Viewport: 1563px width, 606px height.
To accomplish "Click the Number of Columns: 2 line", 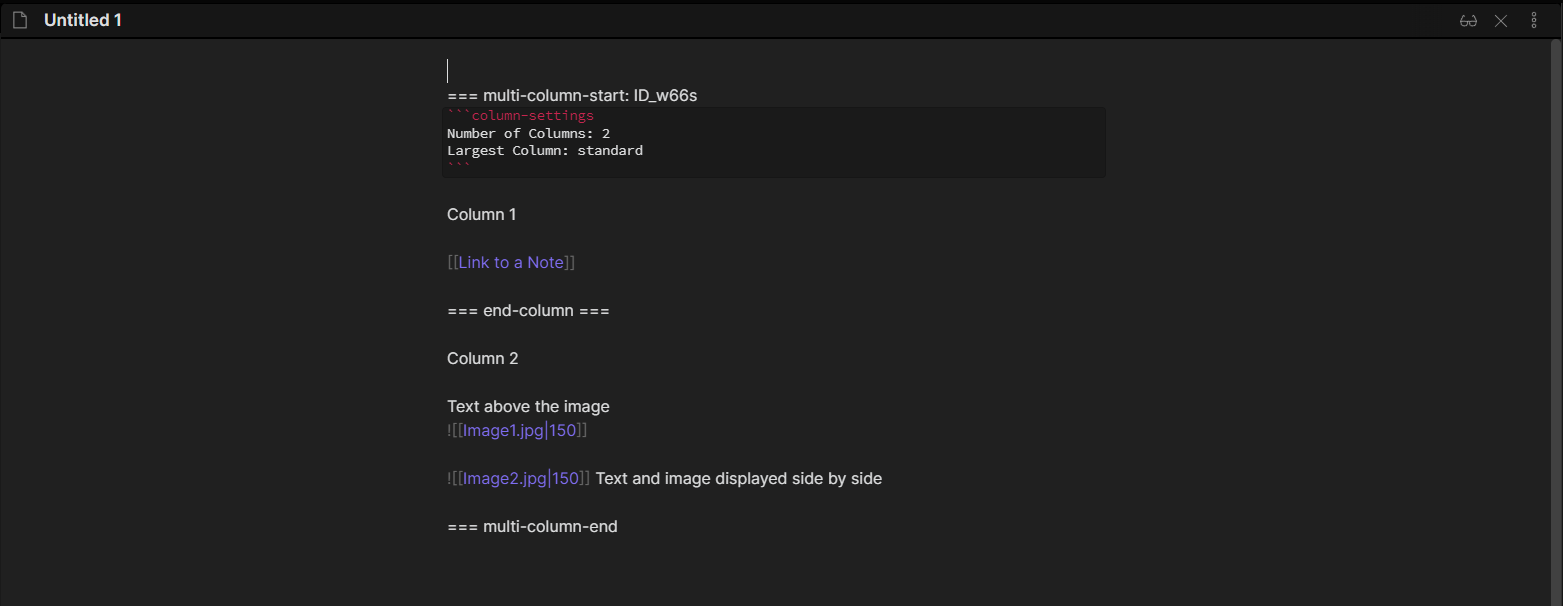I will tap(528, 133).
